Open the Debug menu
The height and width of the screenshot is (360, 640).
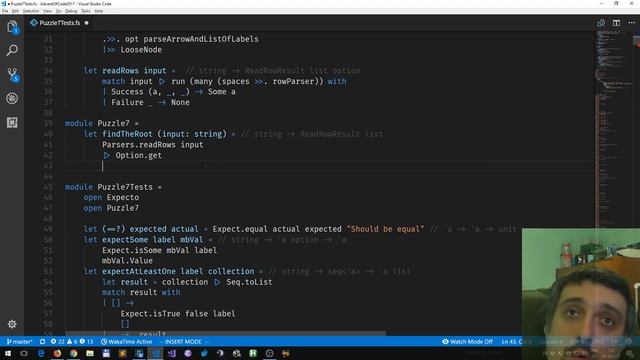point(71,11)
